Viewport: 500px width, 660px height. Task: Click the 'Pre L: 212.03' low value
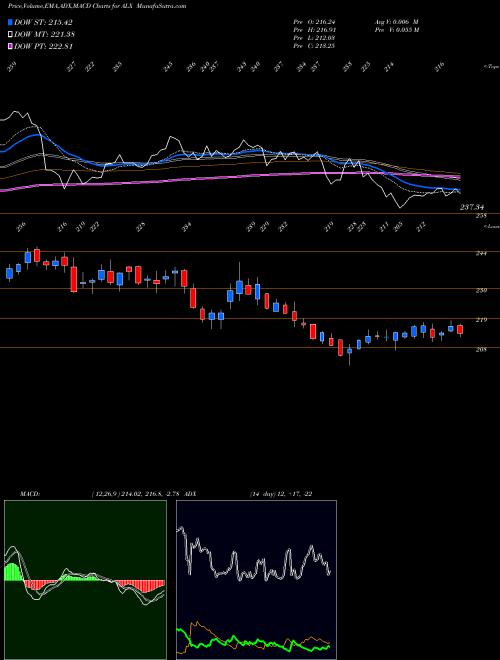click(x=314, y=38)
